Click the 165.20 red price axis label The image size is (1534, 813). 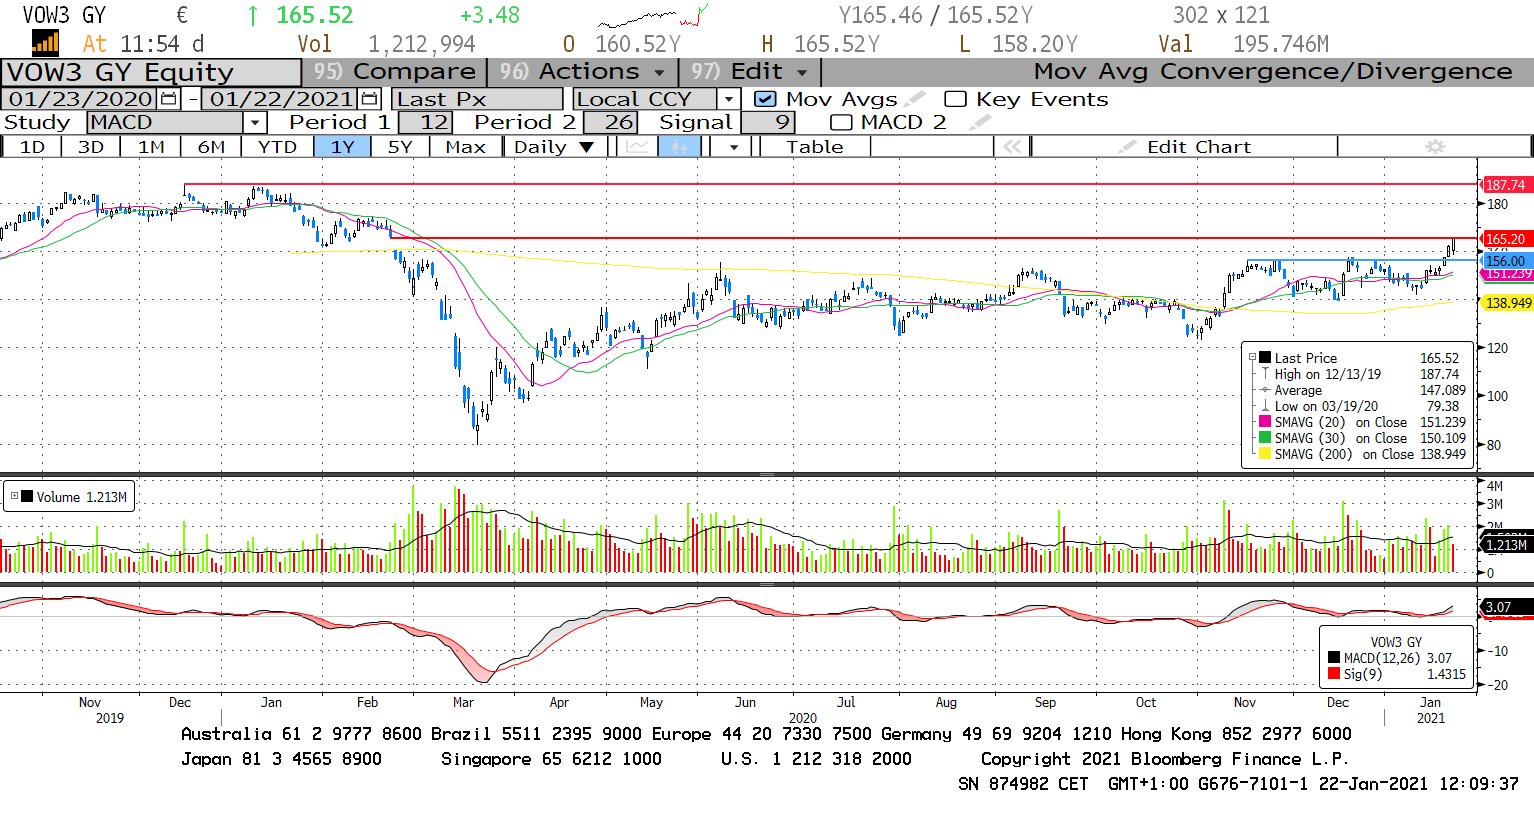tap(1505, 239)
